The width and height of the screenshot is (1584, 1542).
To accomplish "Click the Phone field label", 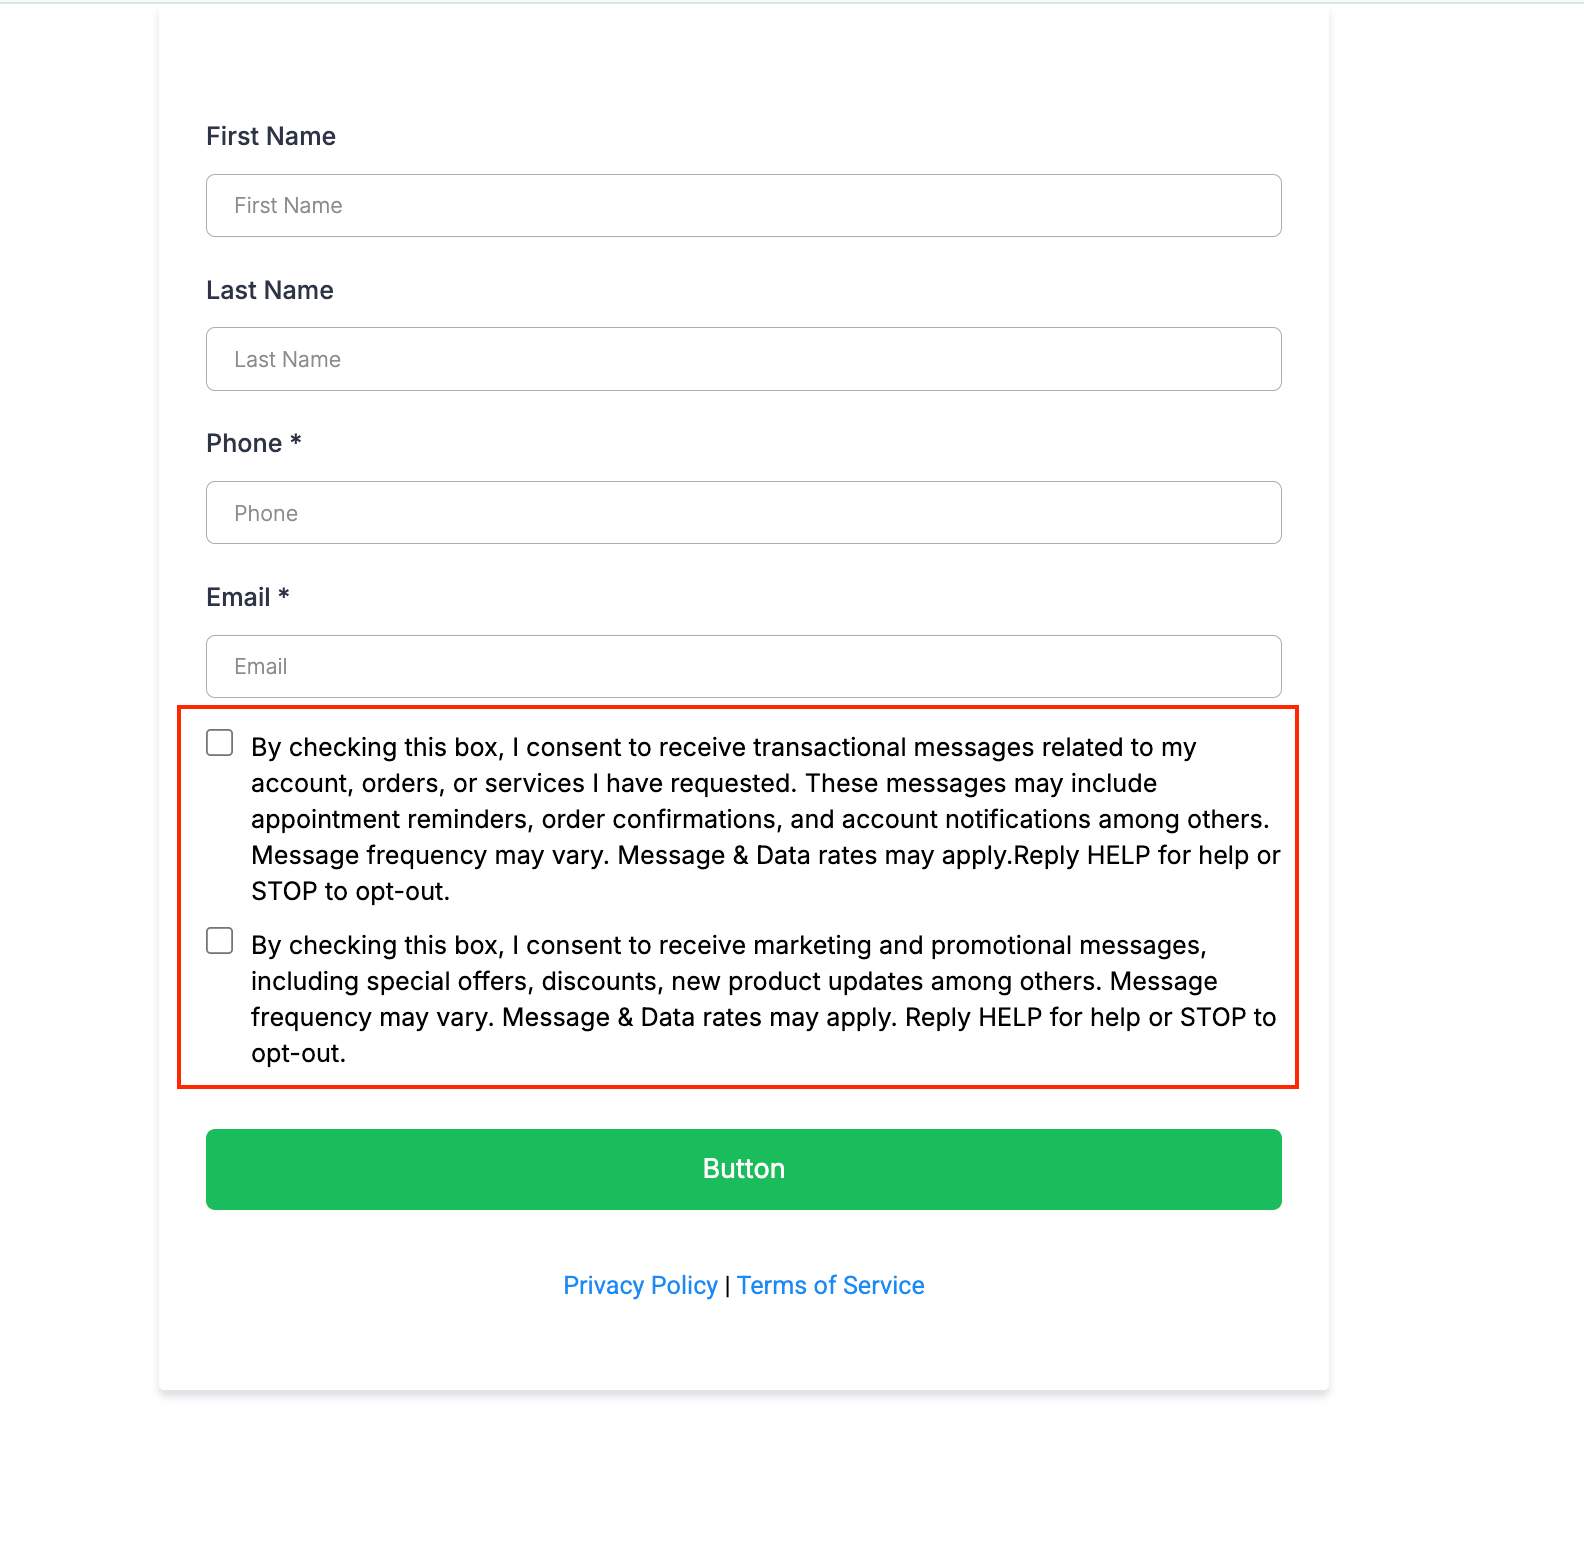I will click(x=244, y=443).
